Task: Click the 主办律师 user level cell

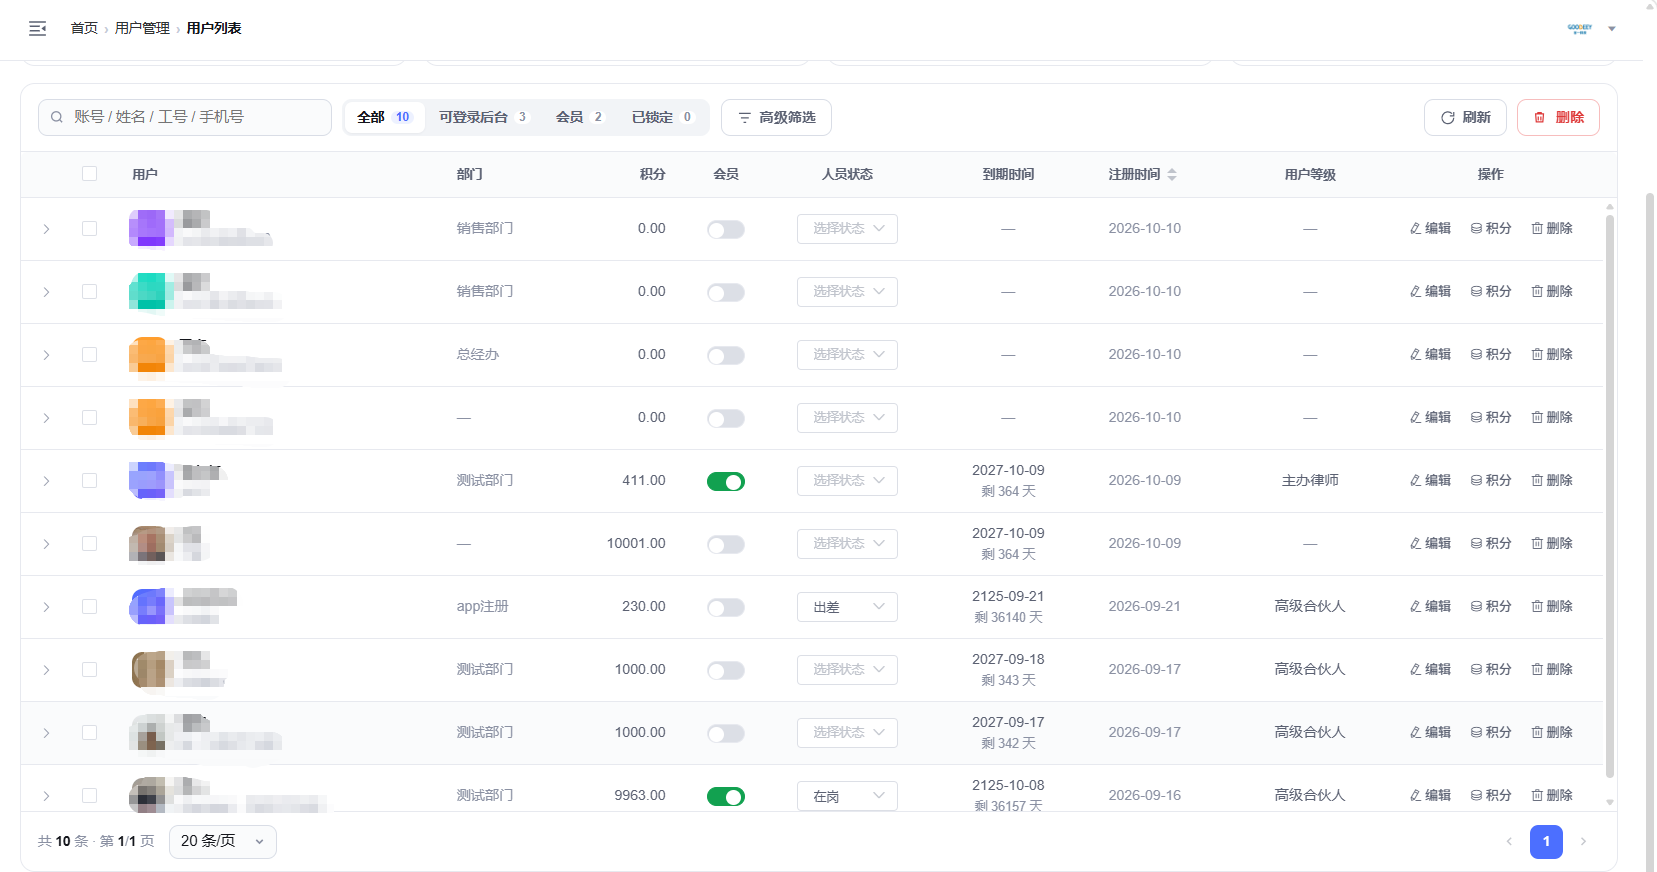Action: 1310,480
